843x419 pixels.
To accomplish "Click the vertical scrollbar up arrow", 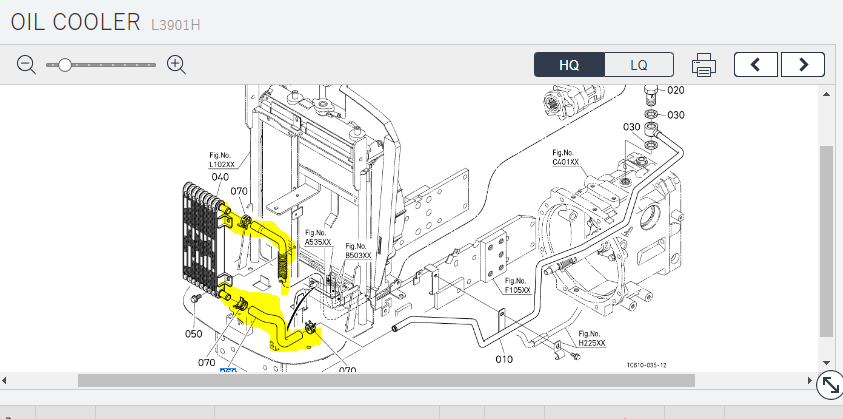I will tap(826, 95).
